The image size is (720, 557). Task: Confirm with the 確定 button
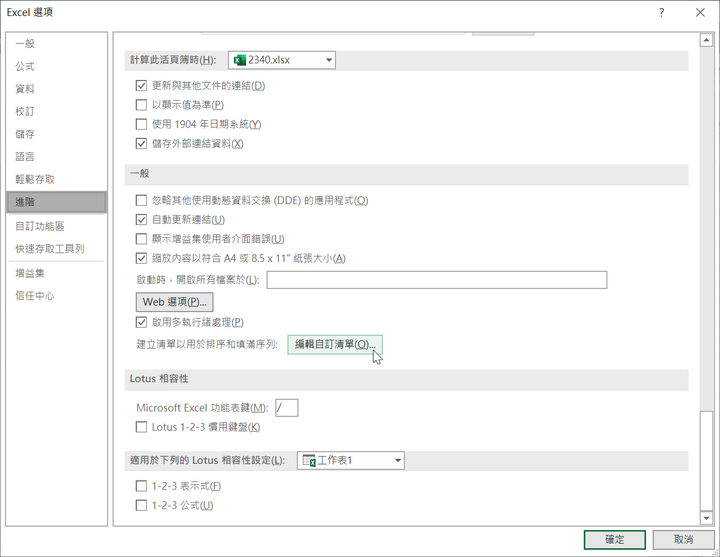615,540
